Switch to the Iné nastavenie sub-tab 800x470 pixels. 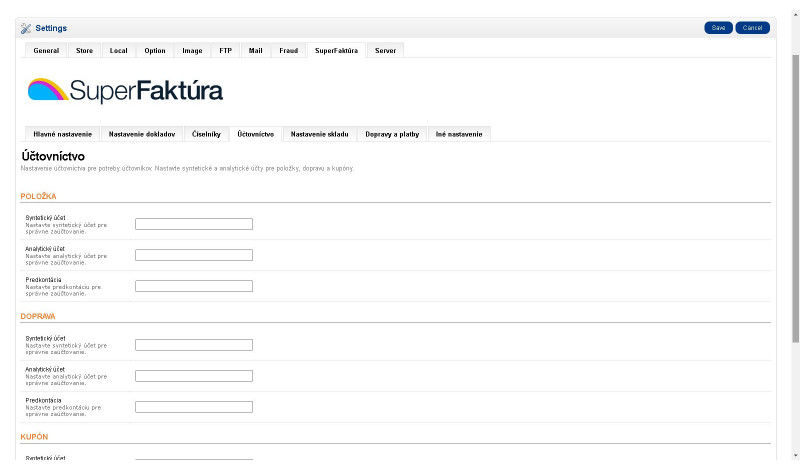(459, 134)
